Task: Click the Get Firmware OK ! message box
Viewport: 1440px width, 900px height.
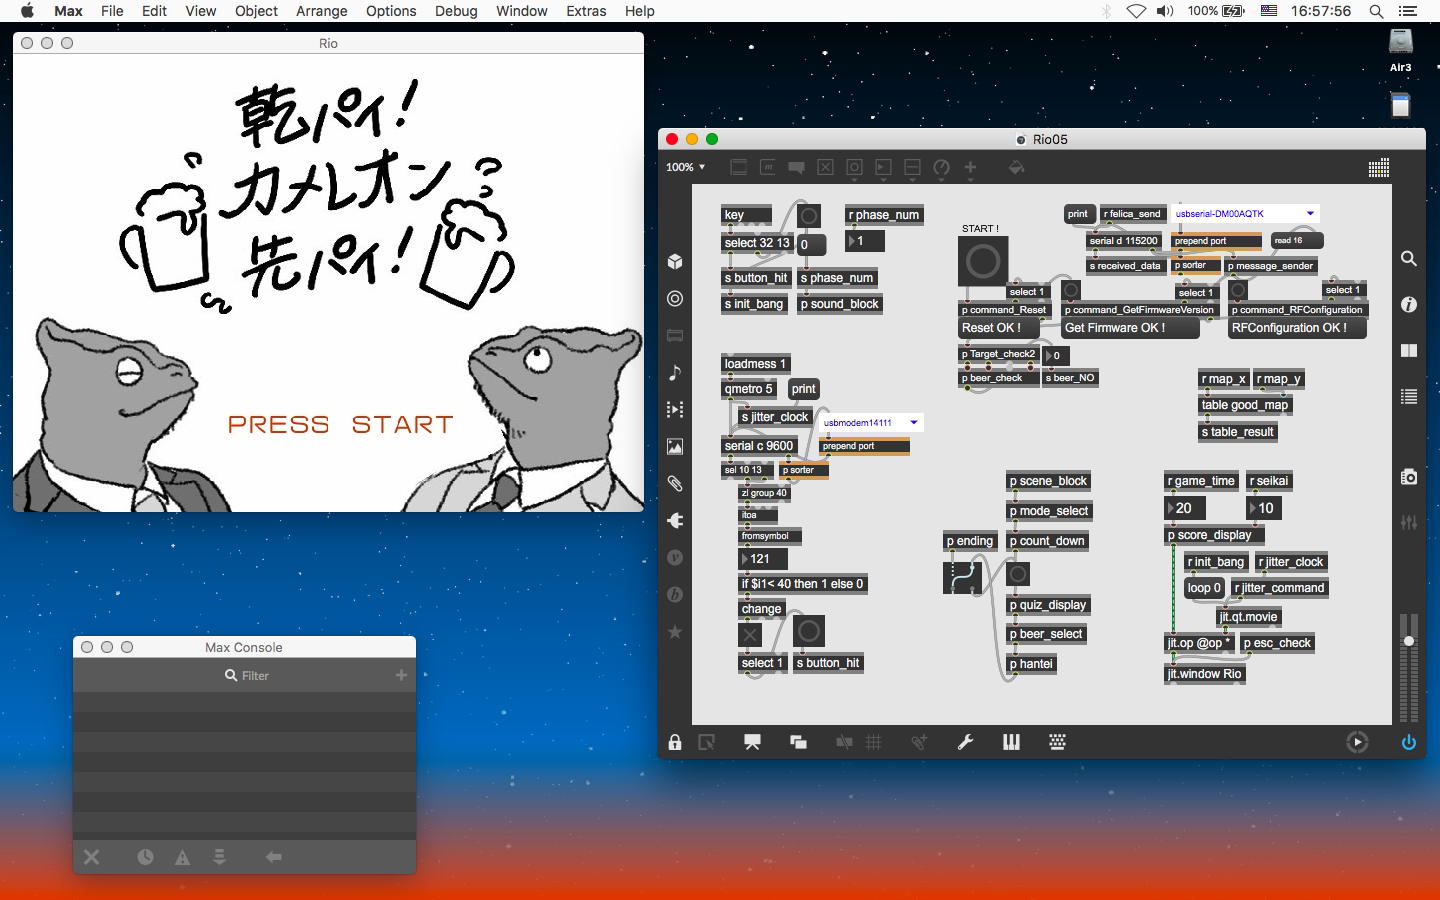Action: click(x=1130, y=328)
